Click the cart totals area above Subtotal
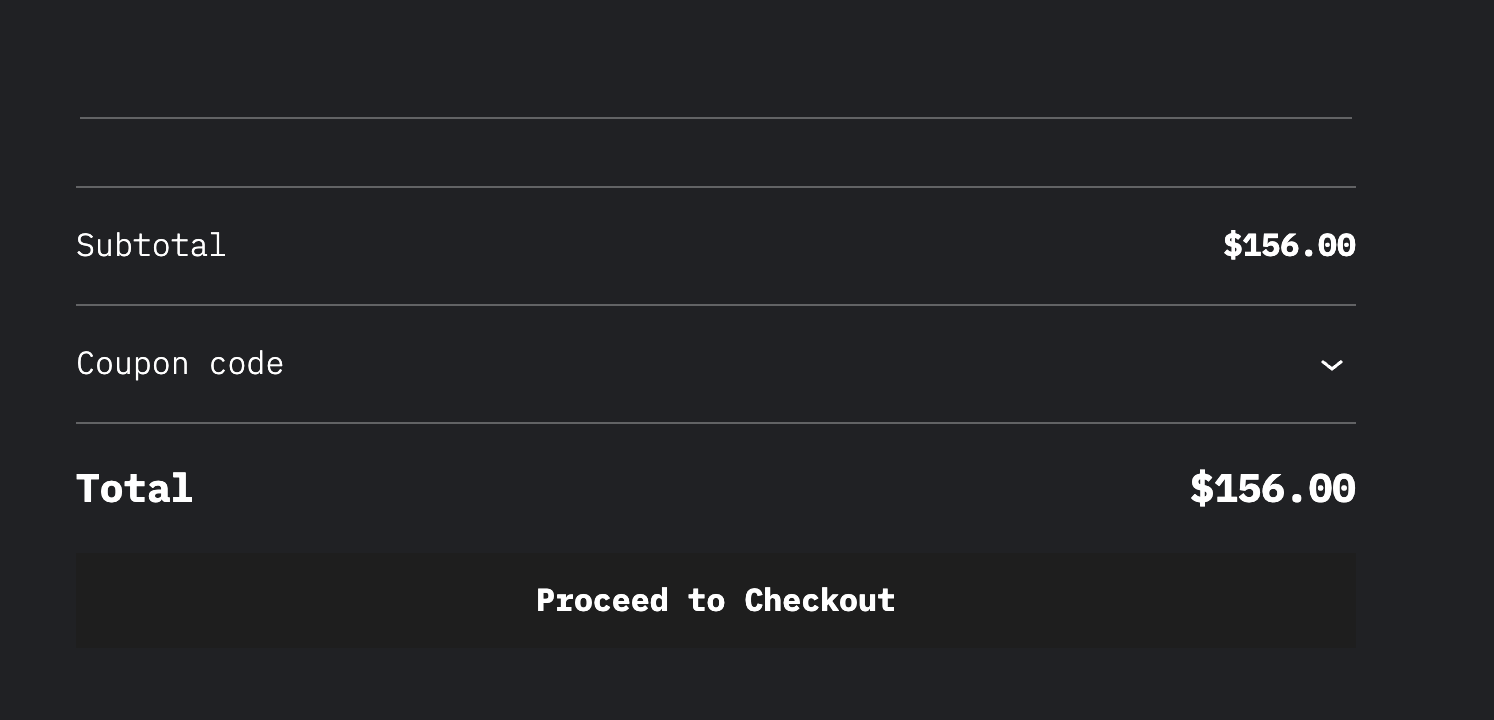1494x720 pixels. (715, 150)
